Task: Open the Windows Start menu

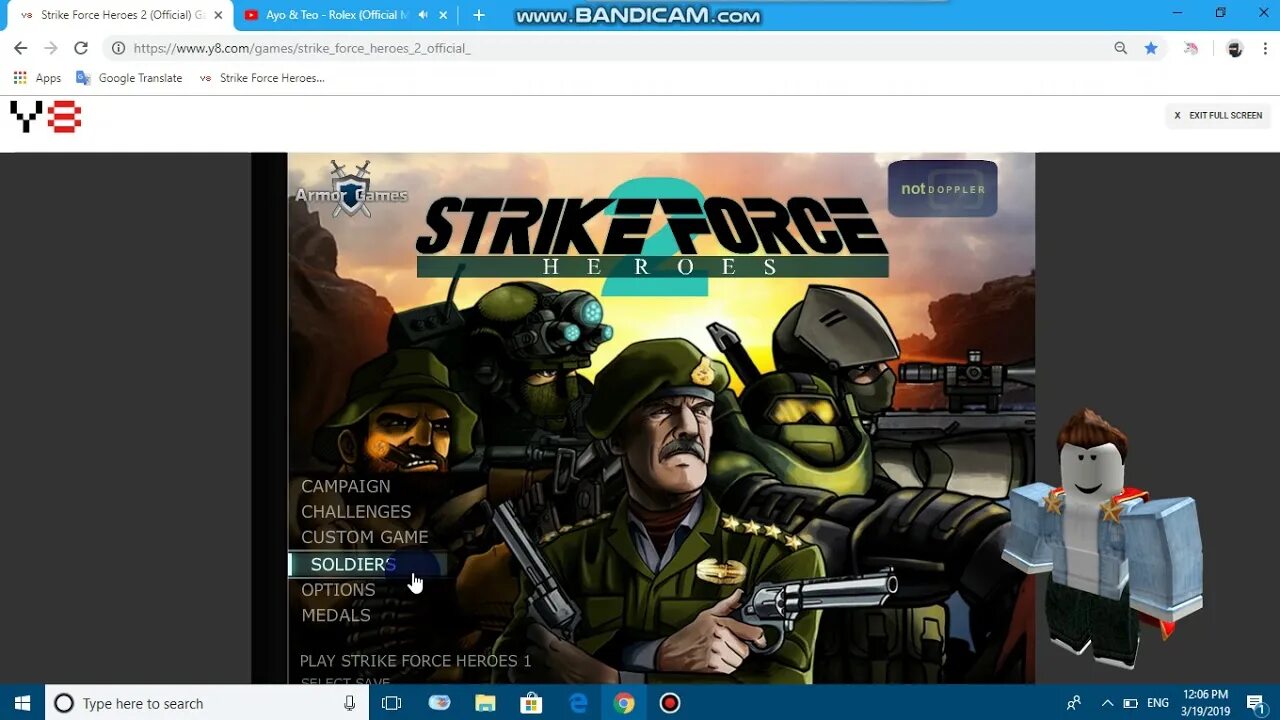Action: click(x=22, y=703)
